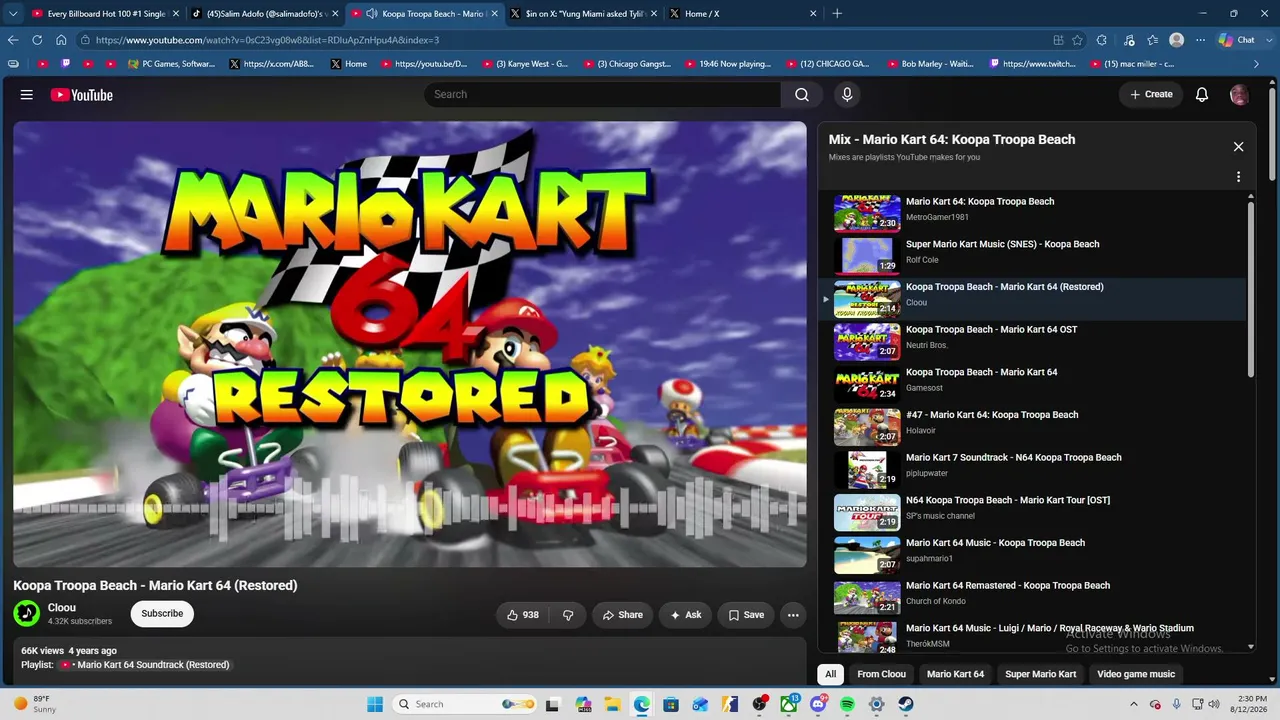1280x720 pixels.
Task: Close the Mix playlist panel
Action: pos(1238,147)
